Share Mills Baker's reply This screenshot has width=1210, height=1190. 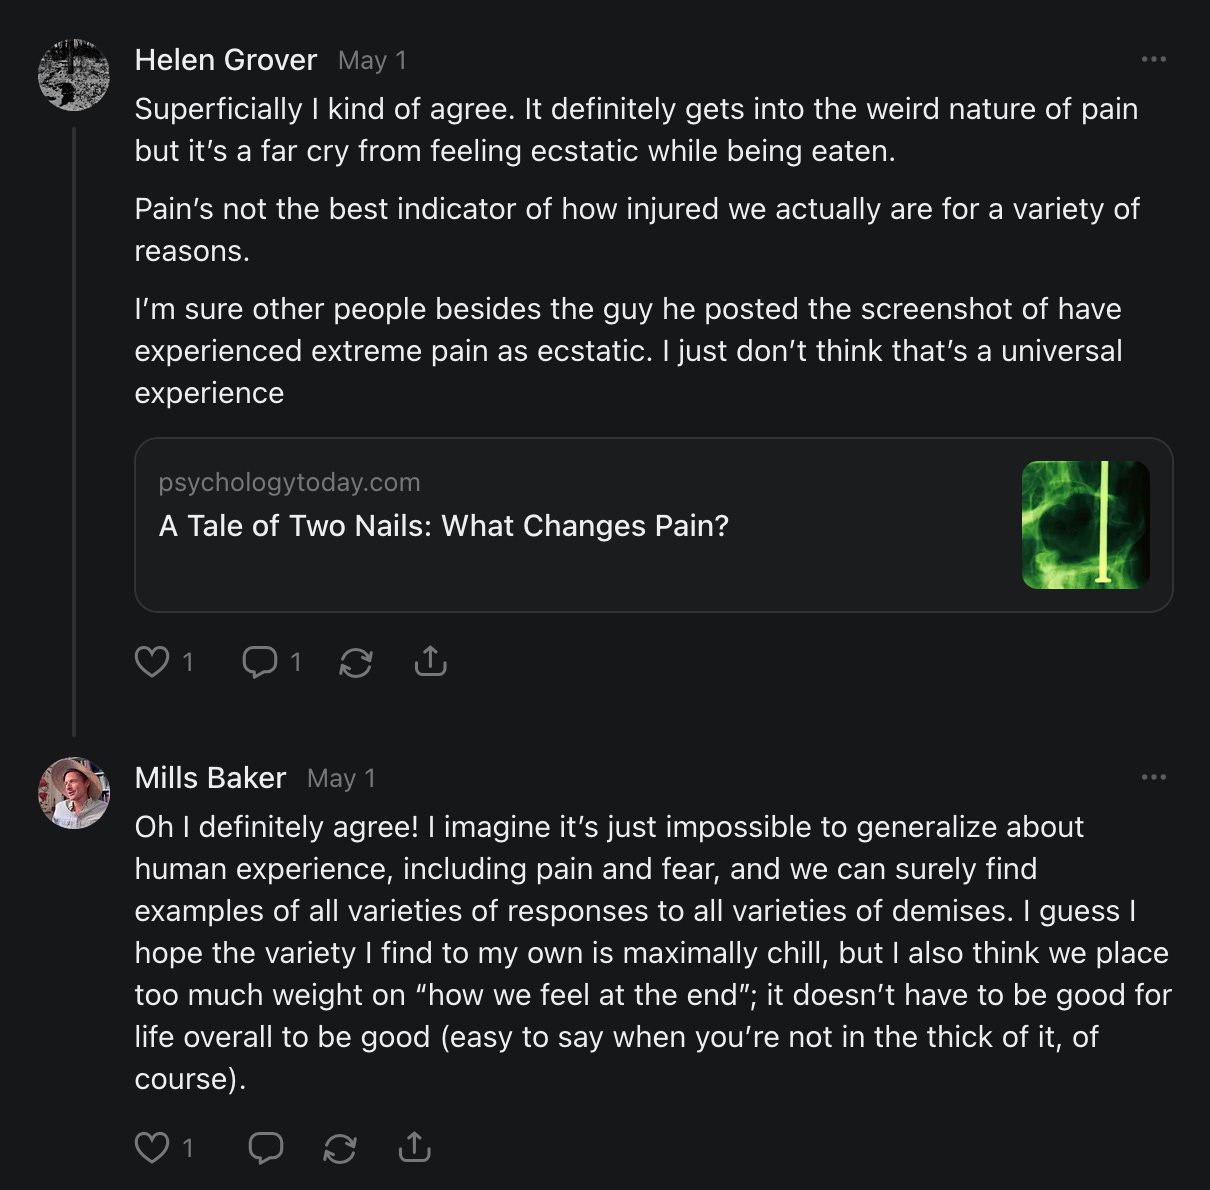tap(414, 1147)
